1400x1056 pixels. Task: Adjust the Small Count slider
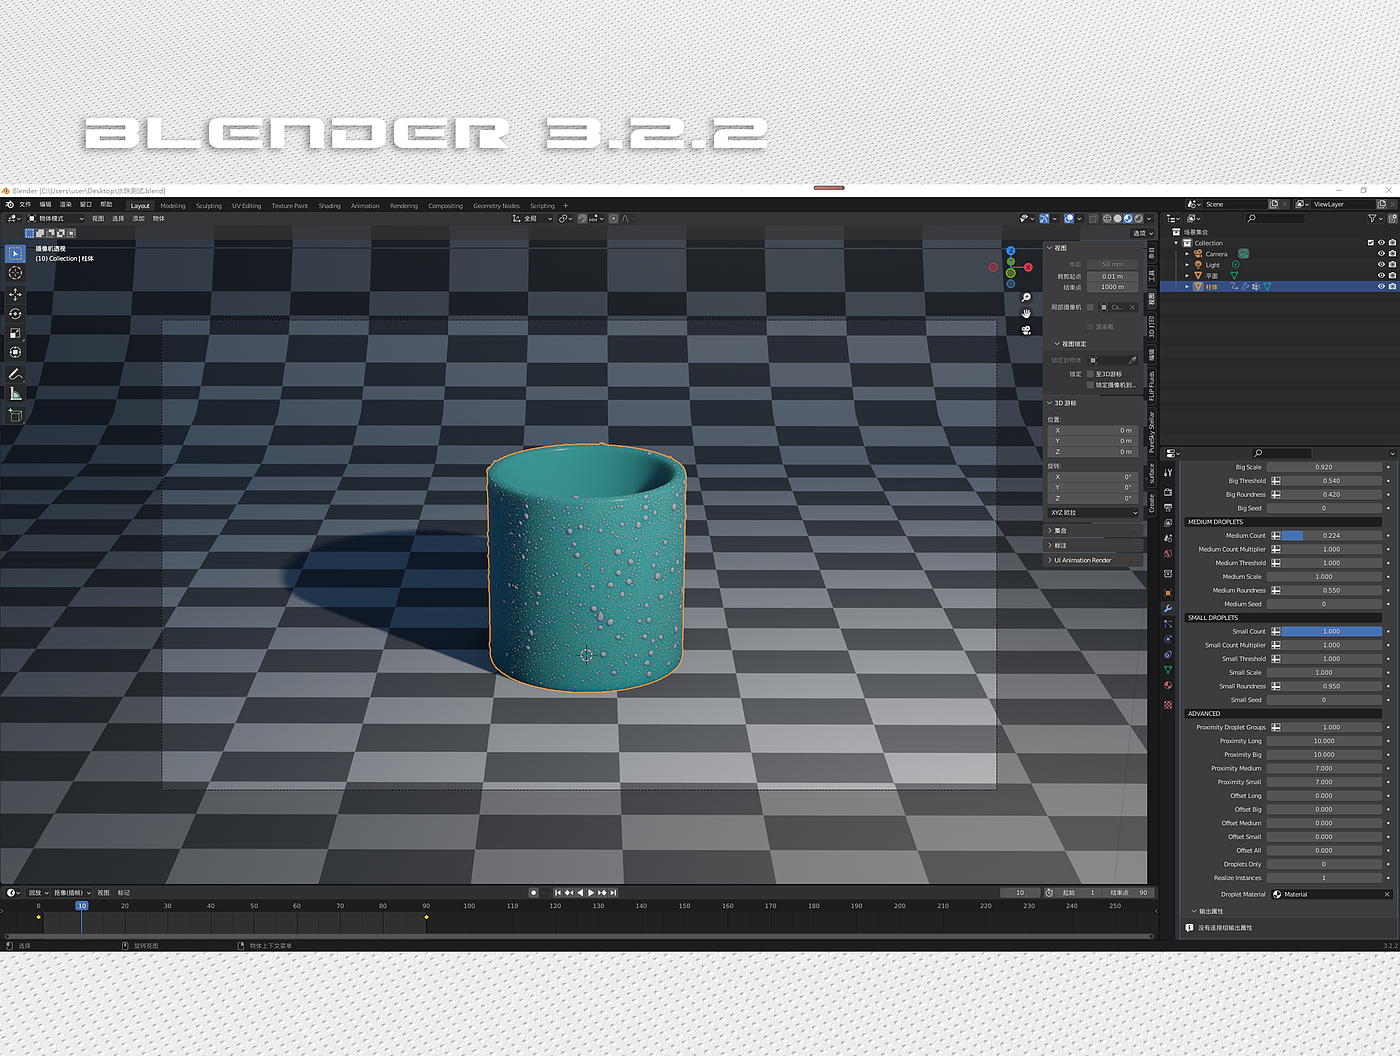pos(1332,632)
